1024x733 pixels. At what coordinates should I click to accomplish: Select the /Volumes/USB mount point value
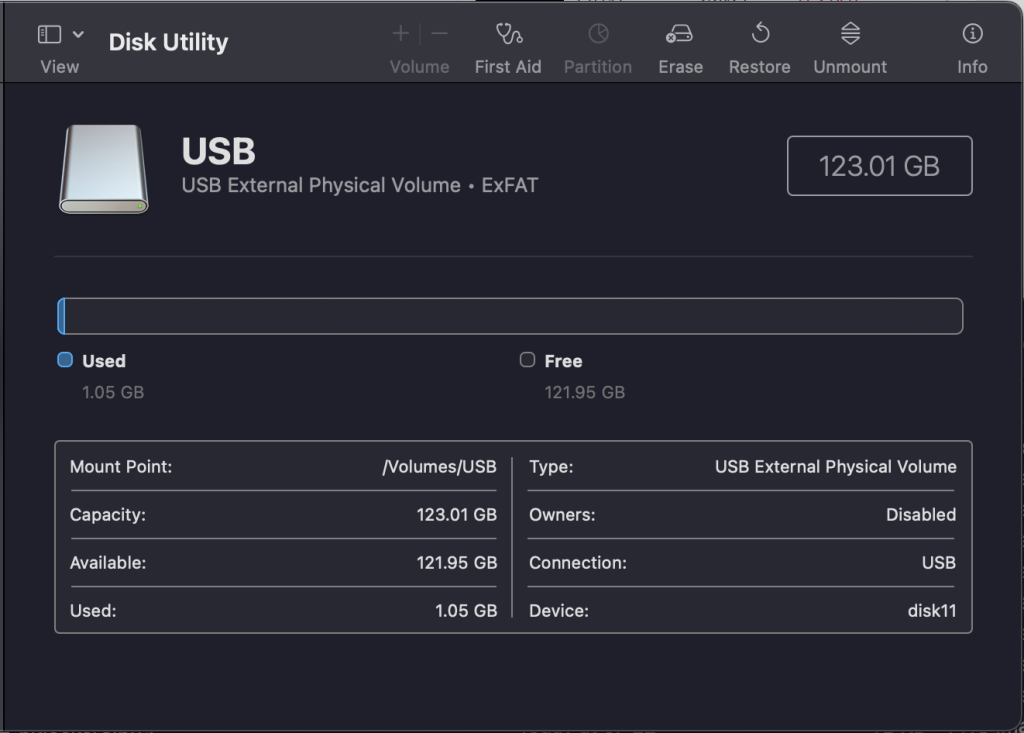[439, 467]
